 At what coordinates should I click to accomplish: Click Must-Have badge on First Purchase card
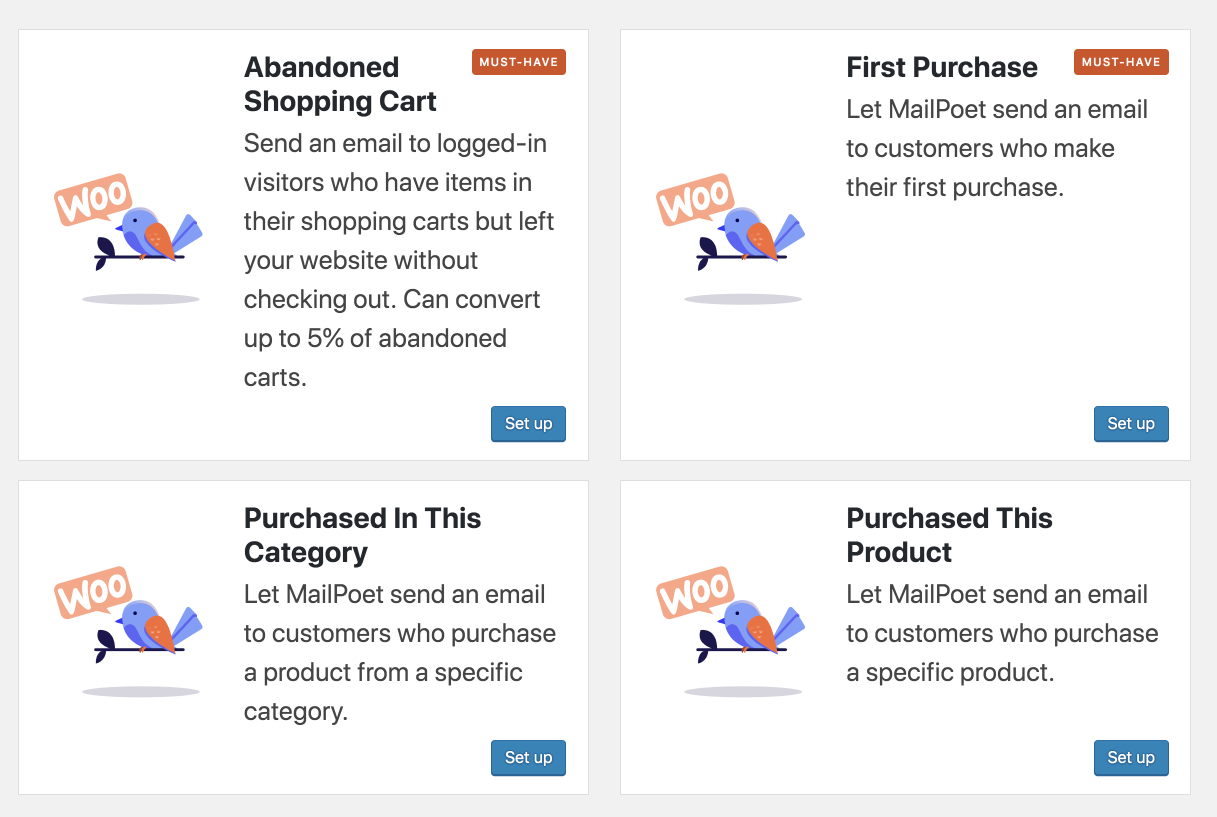click(x=1120, y=62)
